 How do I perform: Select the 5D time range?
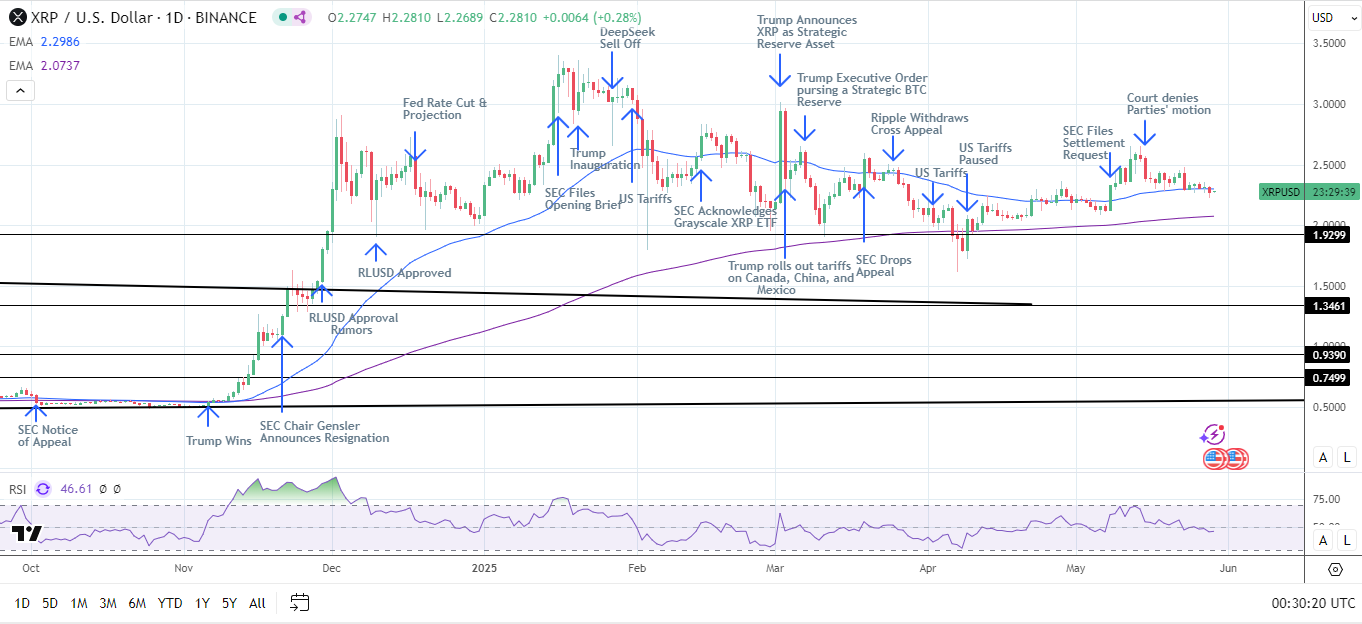tap(50, 603)
